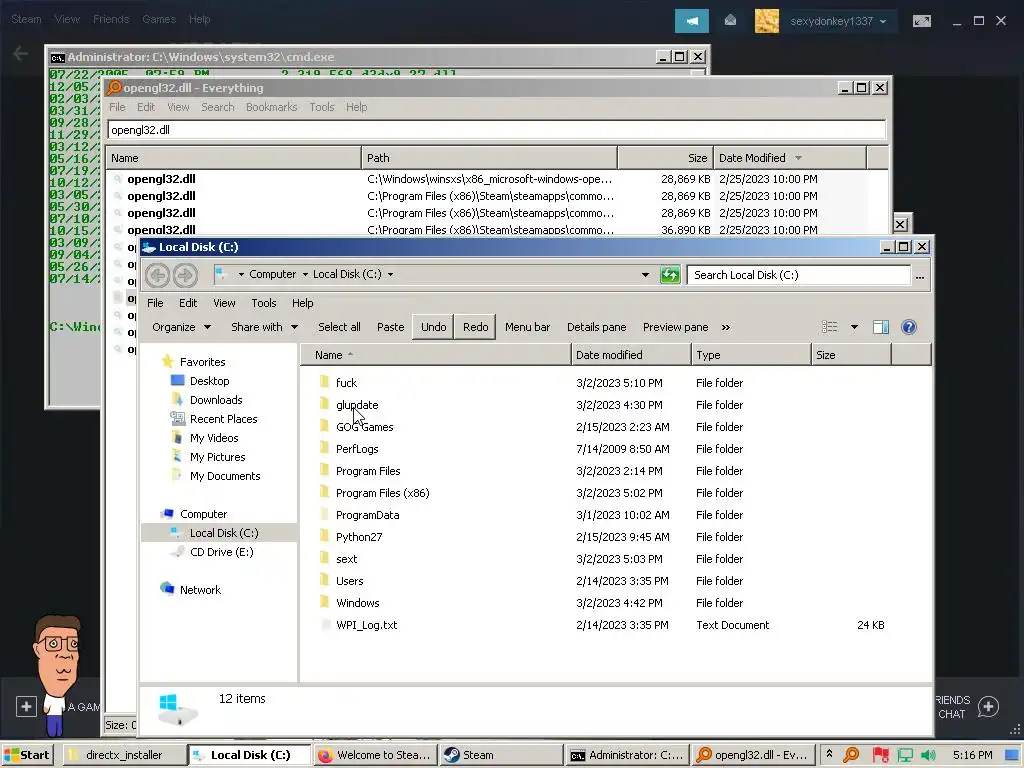Select the PerfLogs folder
The width and height of the screenshot is (1024, 768).
(357, 449)
